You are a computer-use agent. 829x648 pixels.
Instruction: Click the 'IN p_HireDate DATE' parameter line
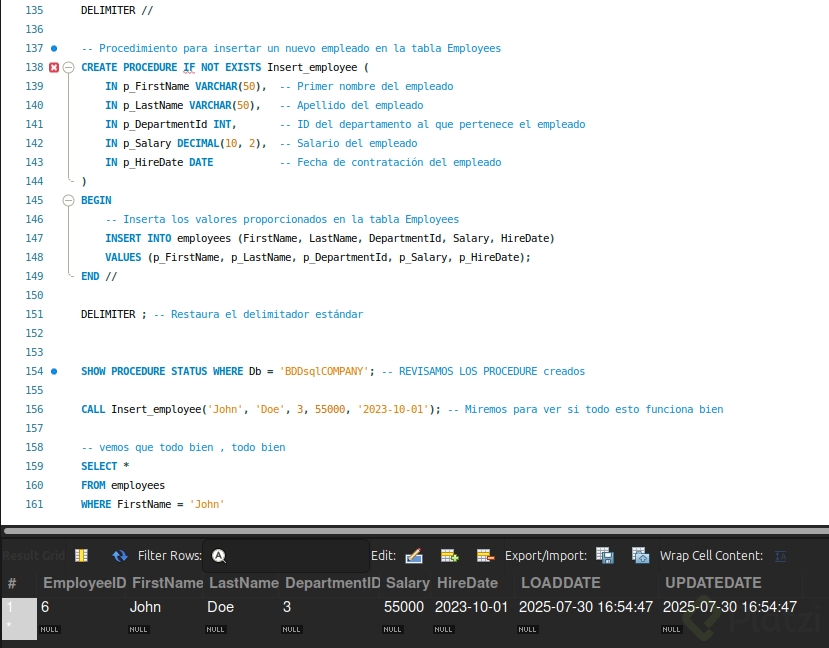coord(159,162)
